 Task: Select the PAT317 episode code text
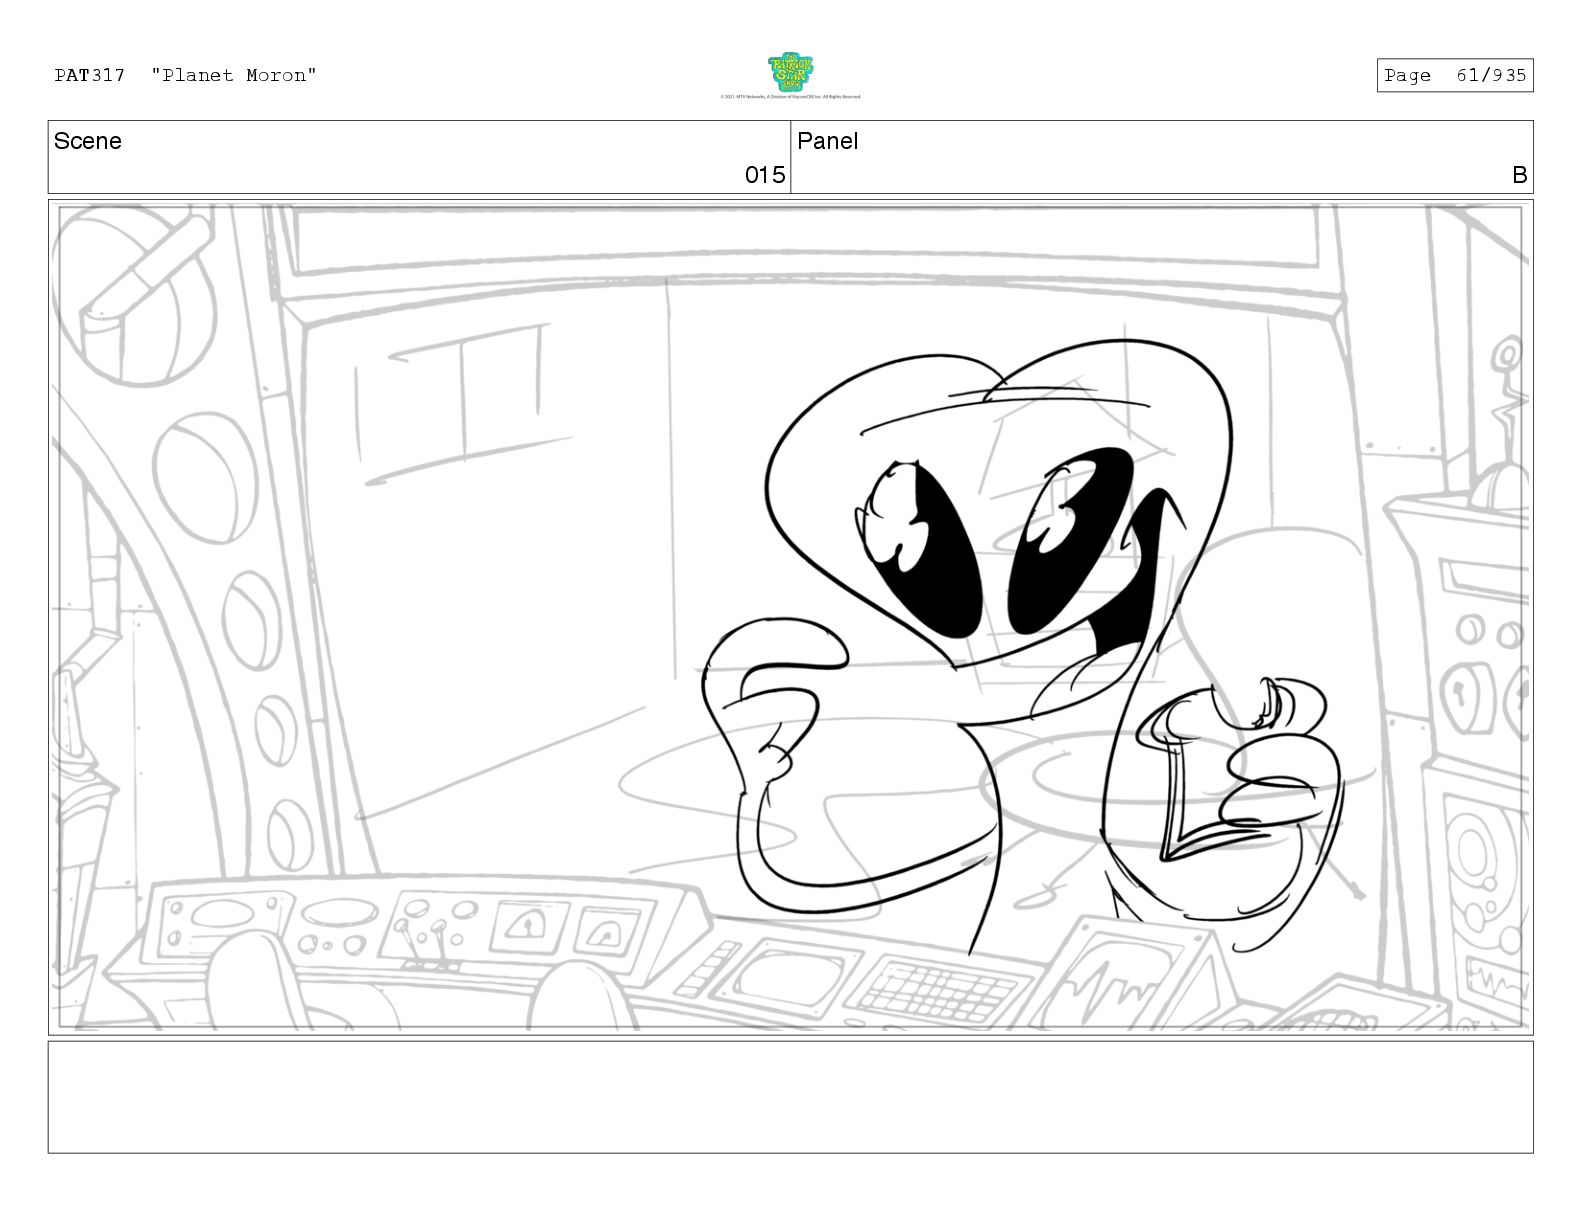90,75
